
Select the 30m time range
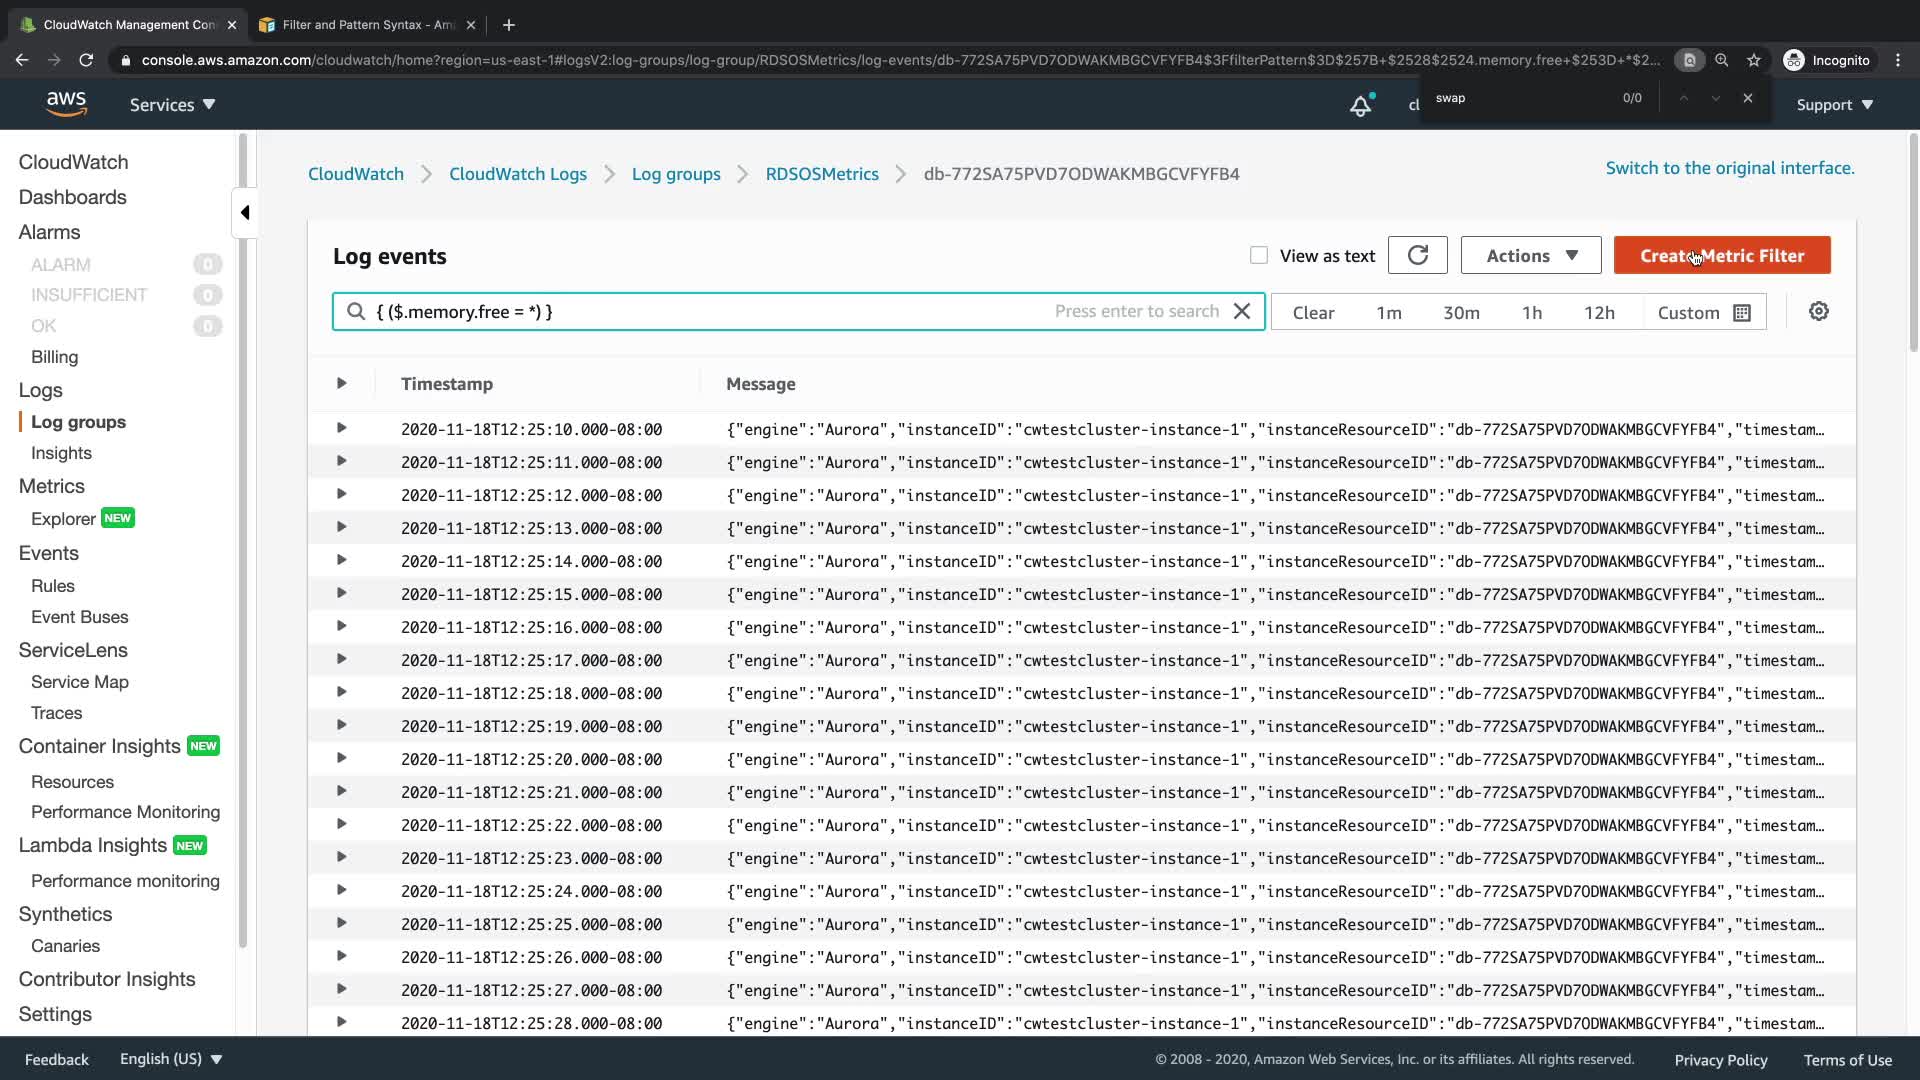pyautogui.click(x=1461, y=313)
